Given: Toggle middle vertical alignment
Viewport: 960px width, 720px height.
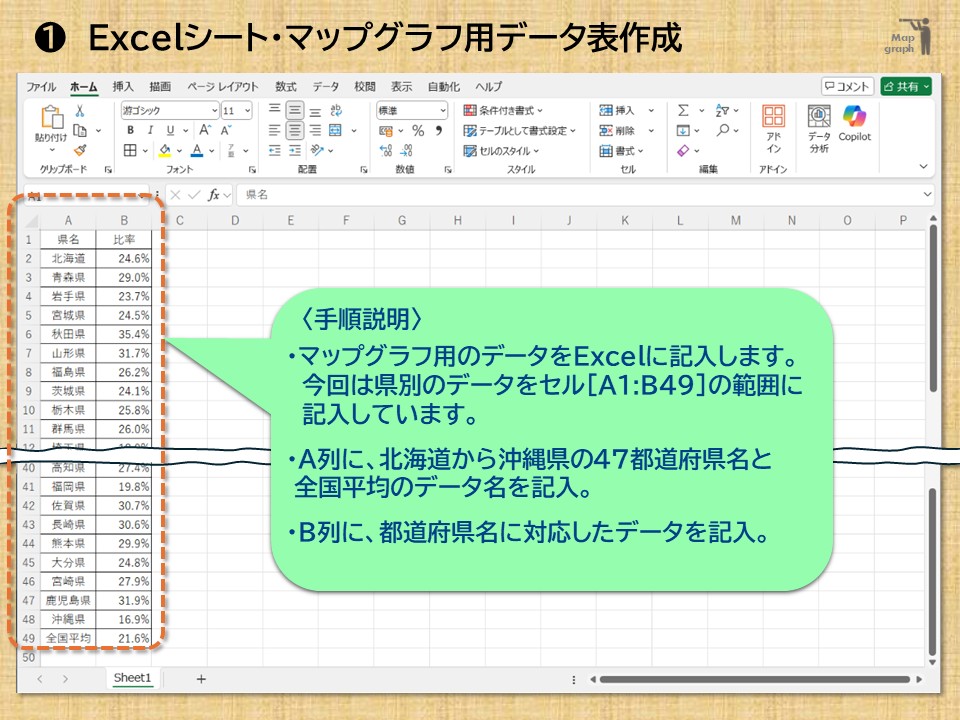Looking at the screenshot, I should click(x=295, y=110).
